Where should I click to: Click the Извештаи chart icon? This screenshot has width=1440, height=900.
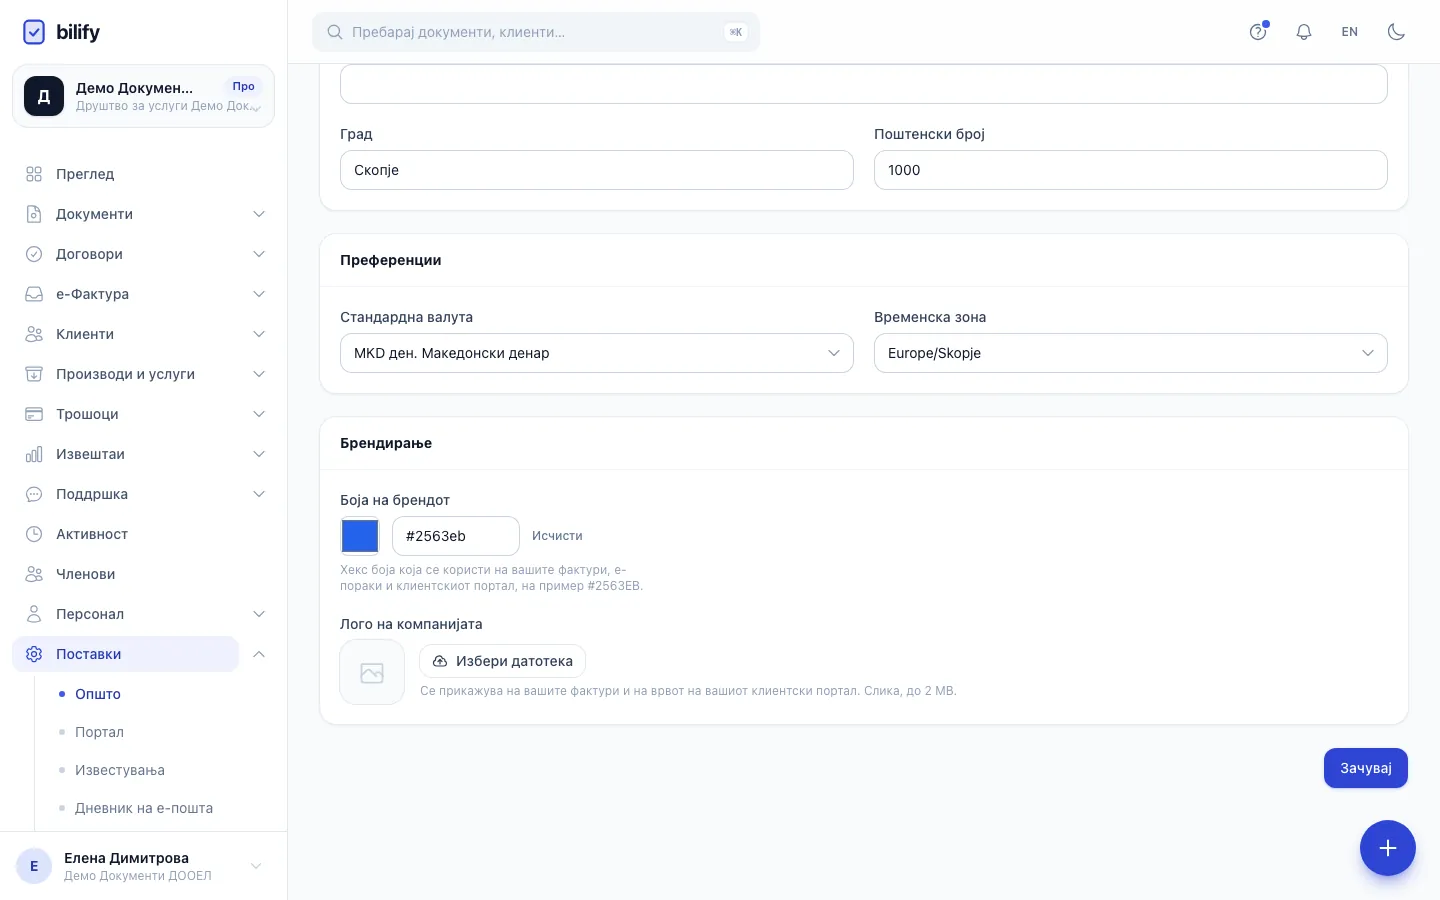(34, 454)
